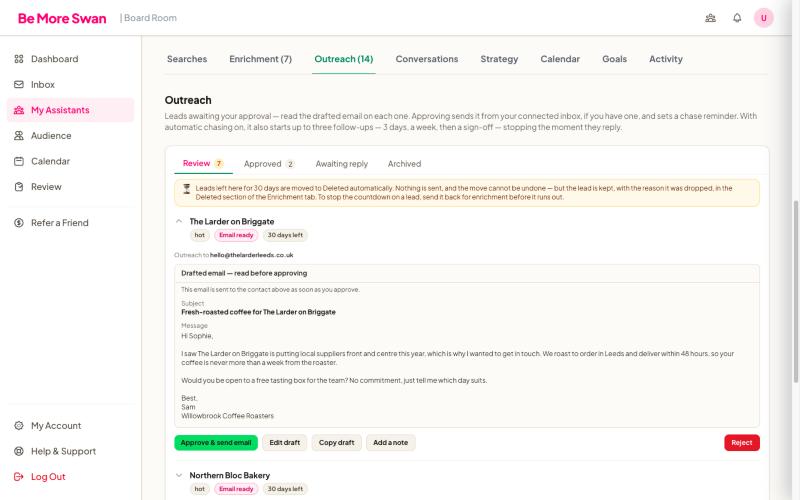
Task: Click the Willowbrook Coffee Roasters signature
Action: coord(228,416)
